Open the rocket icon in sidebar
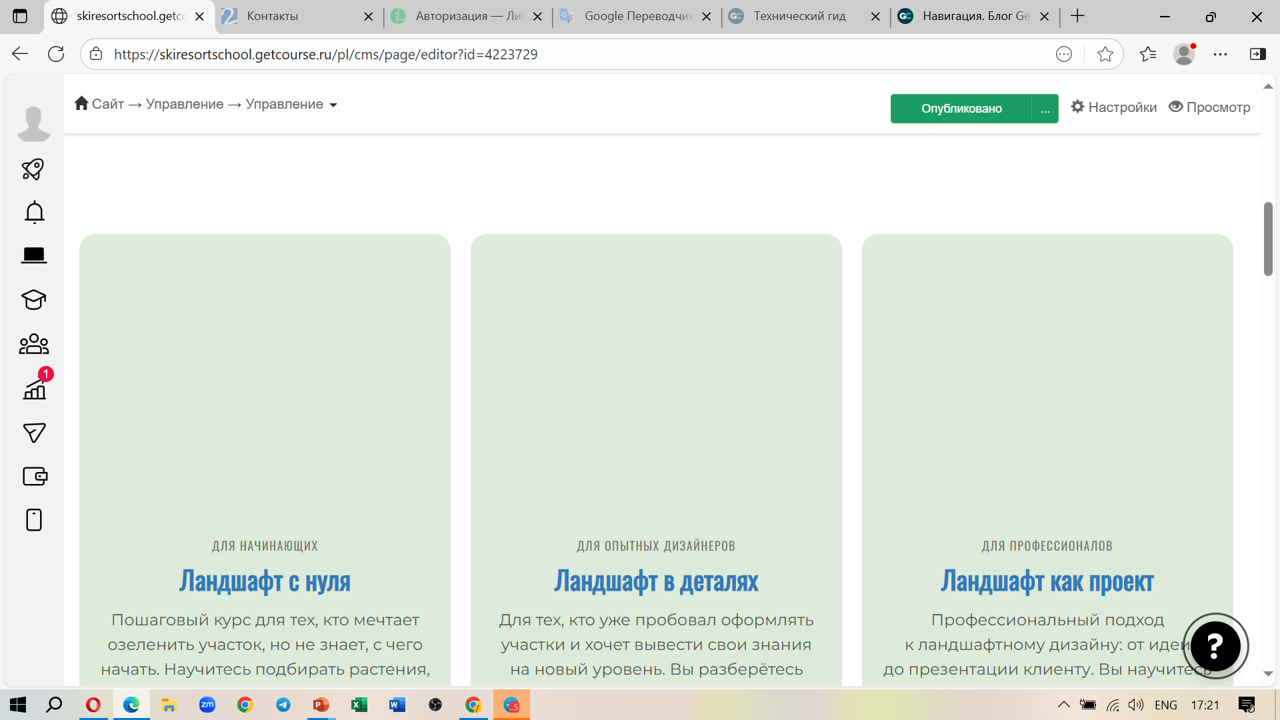Image resolution: width=1280 pixels, height=720 pixels. 33,169
